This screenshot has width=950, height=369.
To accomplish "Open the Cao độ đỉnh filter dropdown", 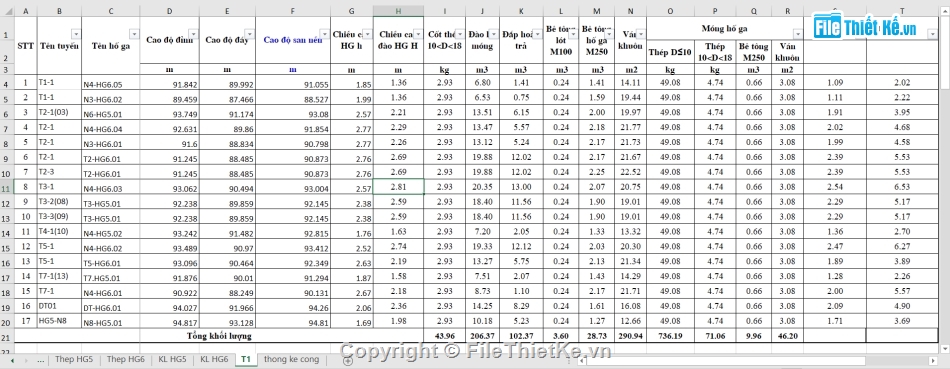I will 193,34.
